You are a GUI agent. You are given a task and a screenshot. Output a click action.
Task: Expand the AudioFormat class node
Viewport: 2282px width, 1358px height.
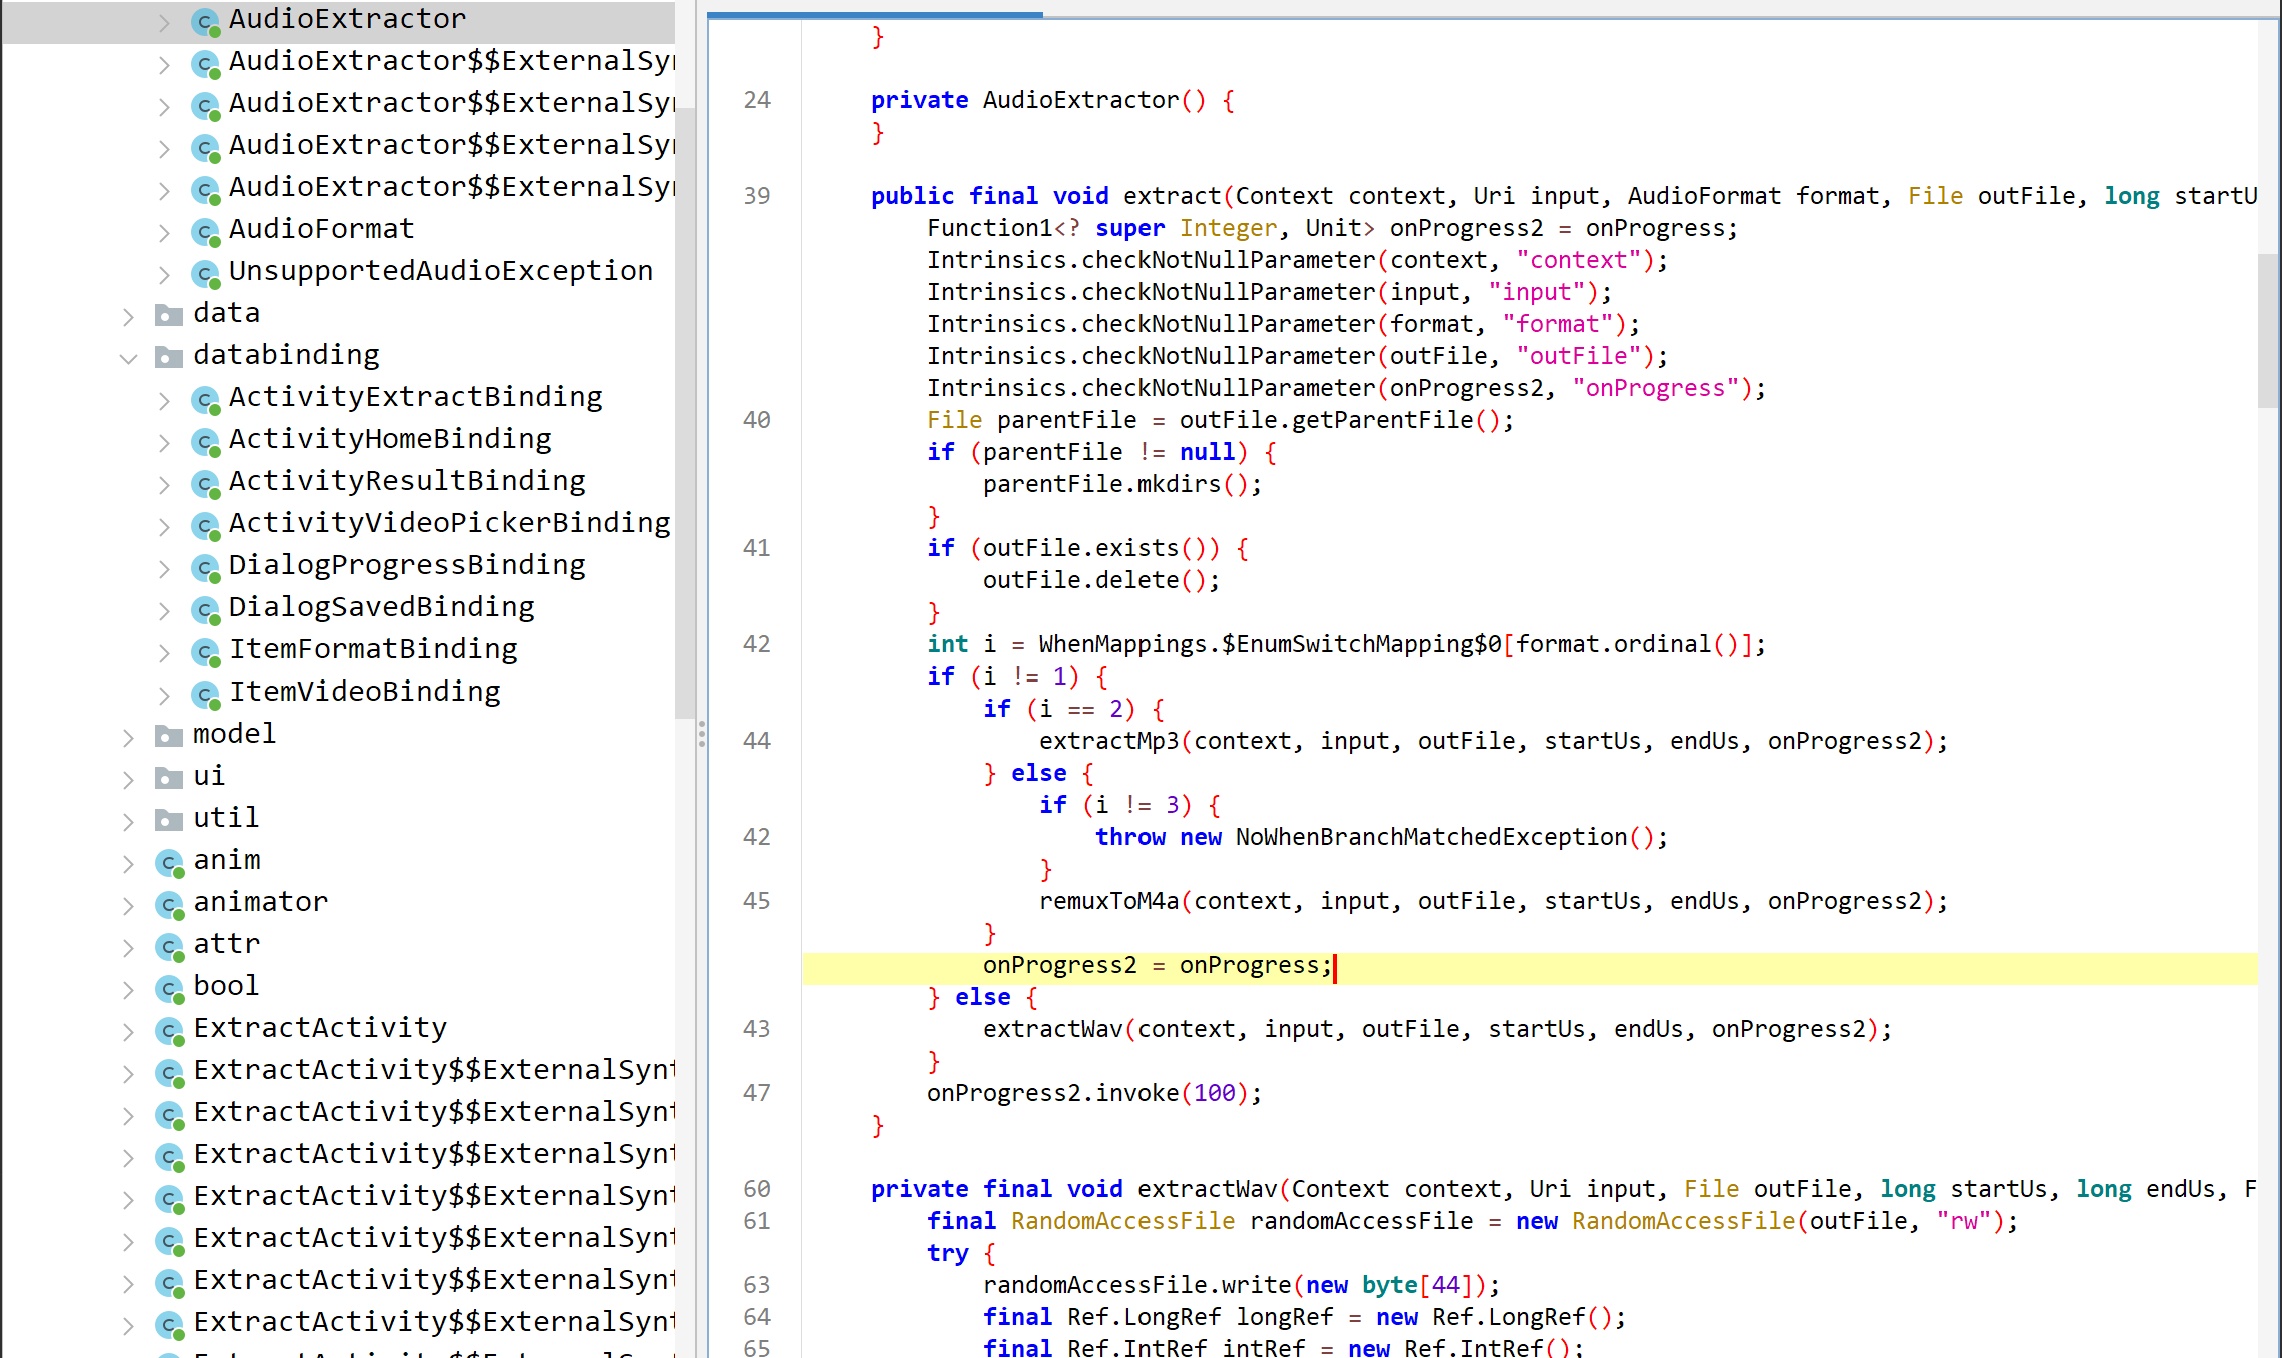pyautogui.click(x=164, y=232)
